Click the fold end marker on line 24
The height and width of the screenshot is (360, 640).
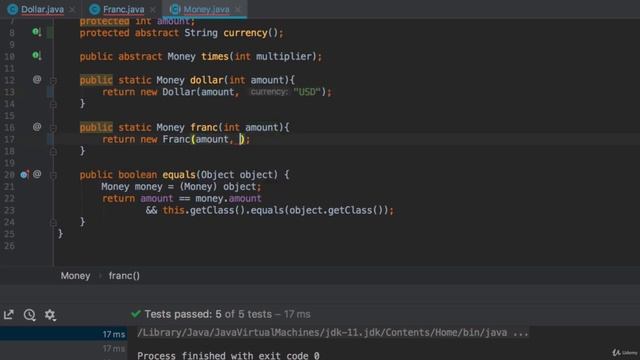53,223
